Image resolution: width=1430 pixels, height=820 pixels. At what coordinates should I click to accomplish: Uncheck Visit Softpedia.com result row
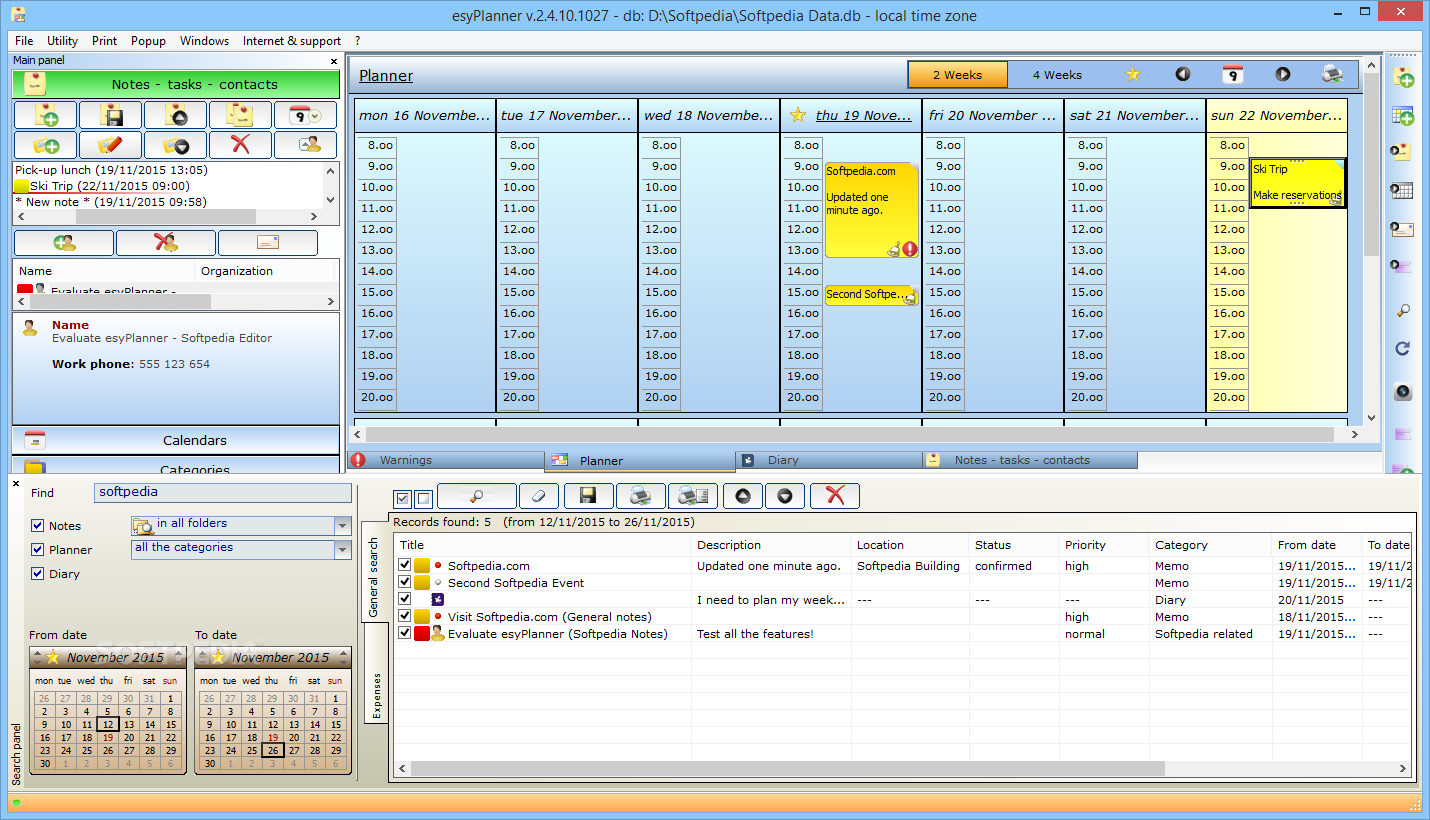(405, 616)
